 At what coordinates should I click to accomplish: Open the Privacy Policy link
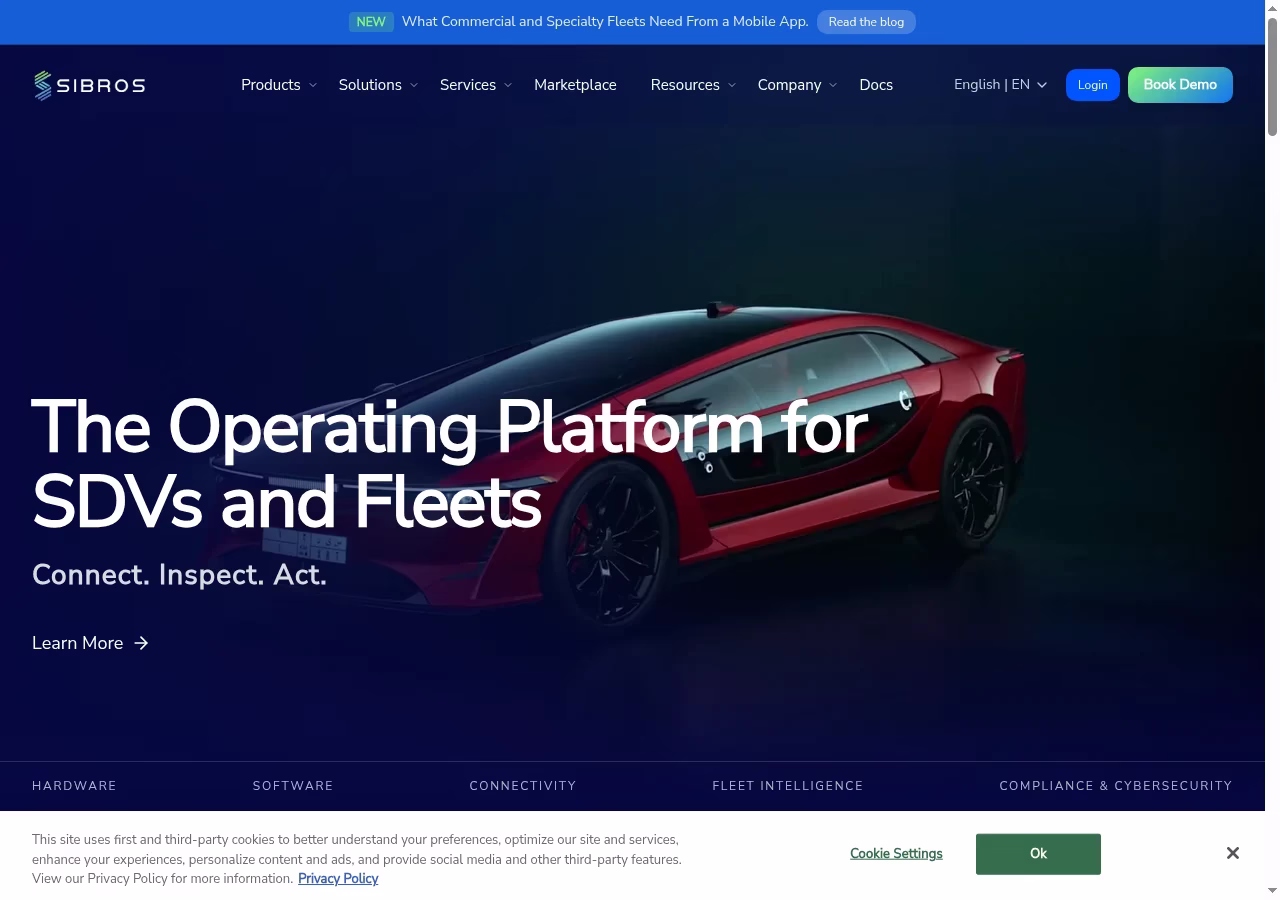coord(338,879)
